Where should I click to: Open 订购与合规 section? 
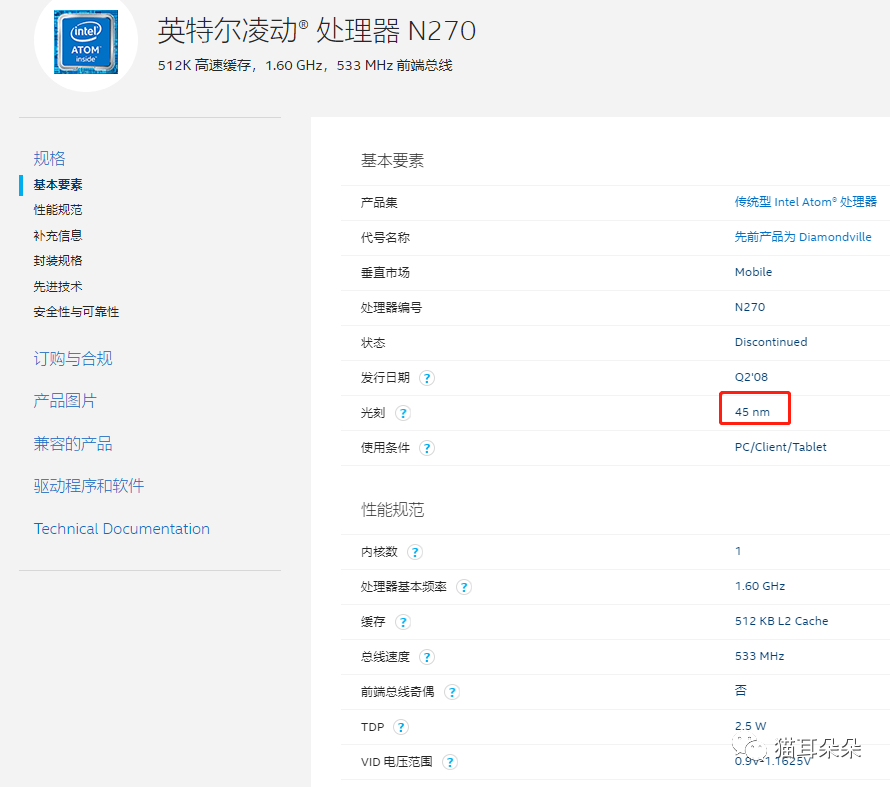[x=73, y=359]
